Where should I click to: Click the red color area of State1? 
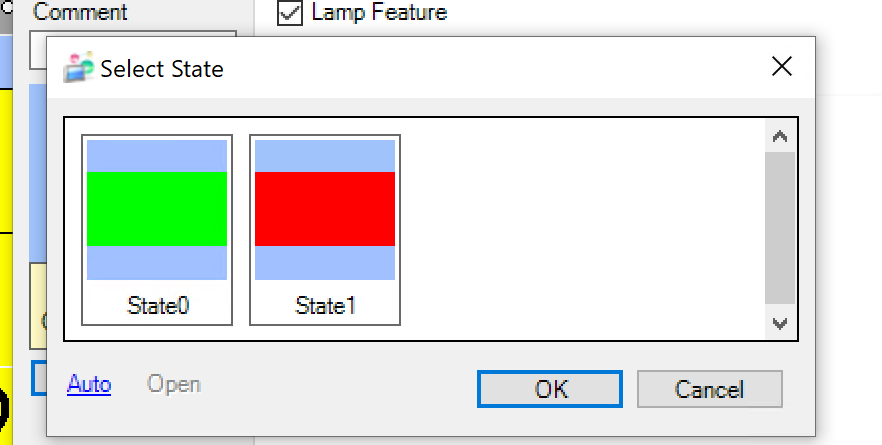[x=325, y=208]
